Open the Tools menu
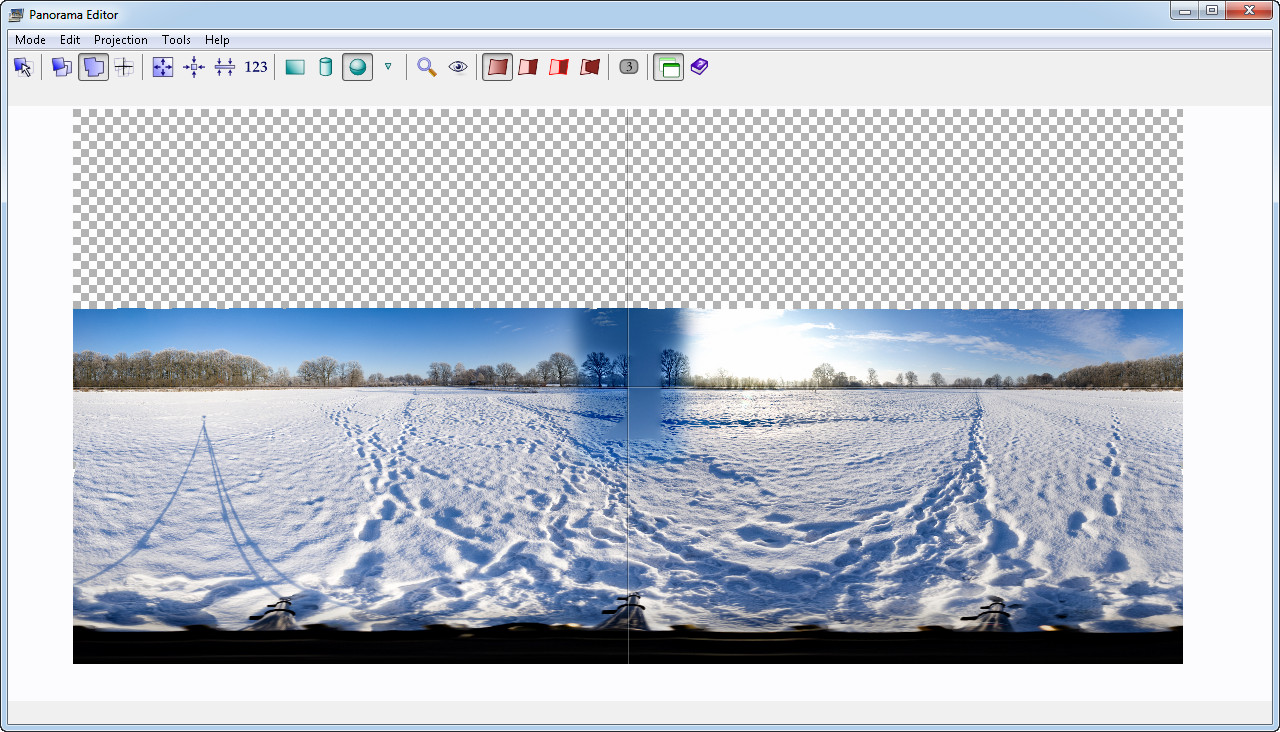The width and height of the screenshot is (1280, 732). click(x=176, y=40)
